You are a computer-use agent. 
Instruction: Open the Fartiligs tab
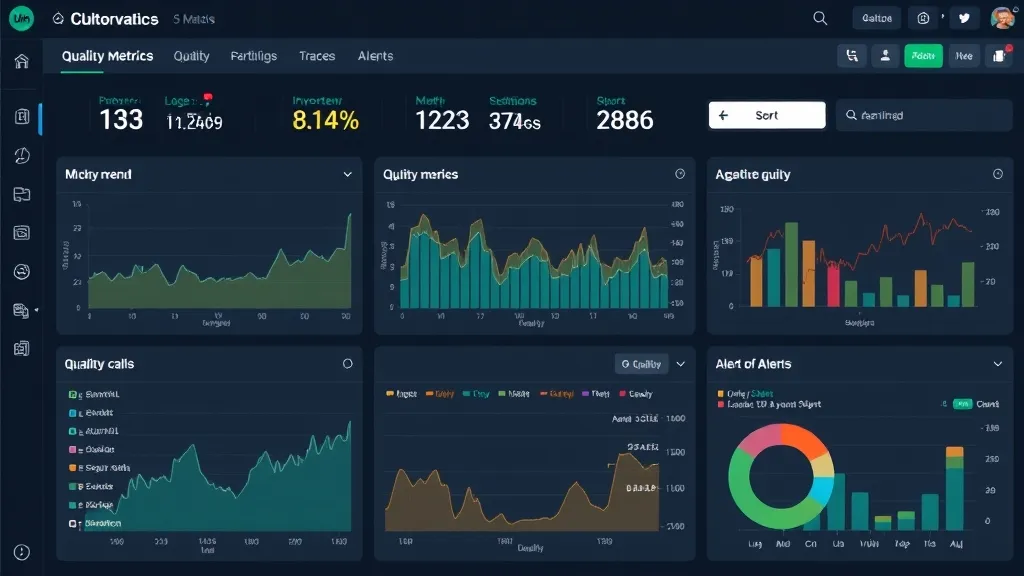pos(253,56)
